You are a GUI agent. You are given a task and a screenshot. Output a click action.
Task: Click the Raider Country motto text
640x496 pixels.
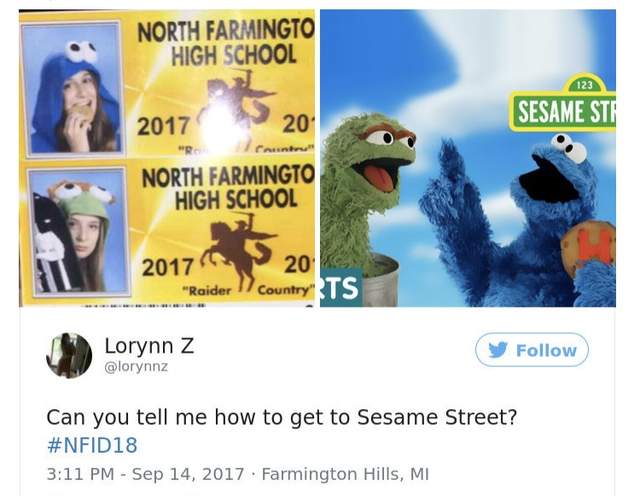point(249,291)
